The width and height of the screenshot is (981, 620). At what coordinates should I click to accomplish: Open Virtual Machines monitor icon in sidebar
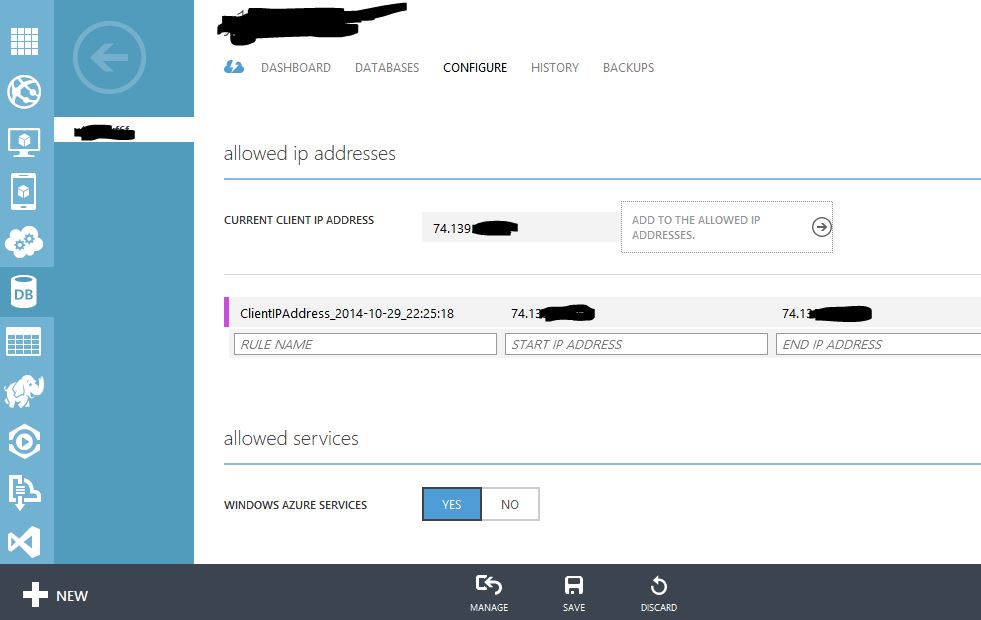click(x=24, y=142)
